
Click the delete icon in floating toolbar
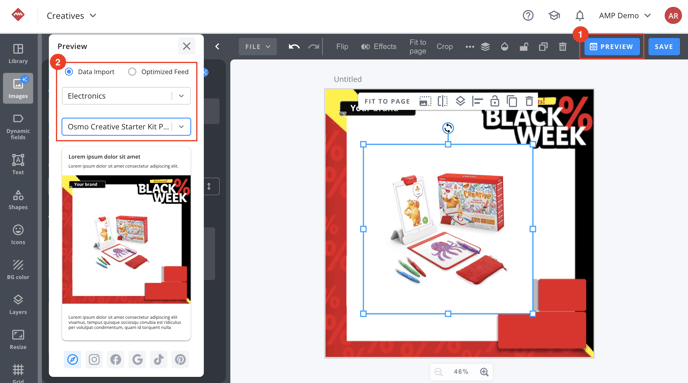click(530, 101)
